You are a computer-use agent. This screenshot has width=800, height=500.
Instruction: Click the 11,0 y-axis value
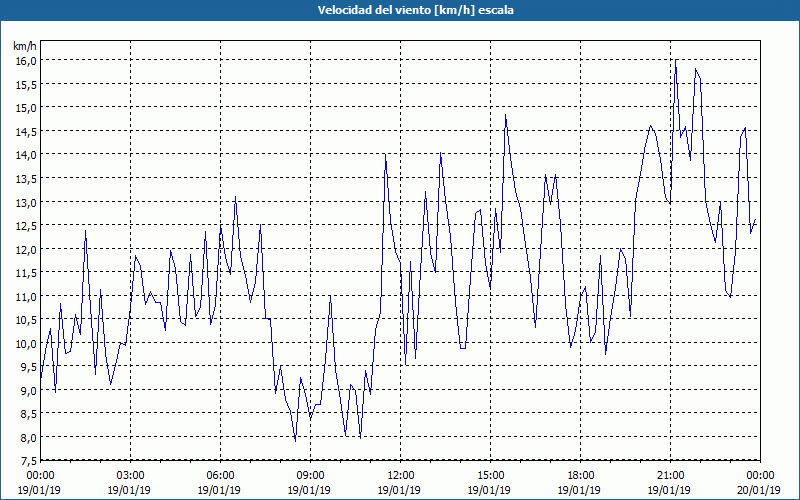(27, 296)
